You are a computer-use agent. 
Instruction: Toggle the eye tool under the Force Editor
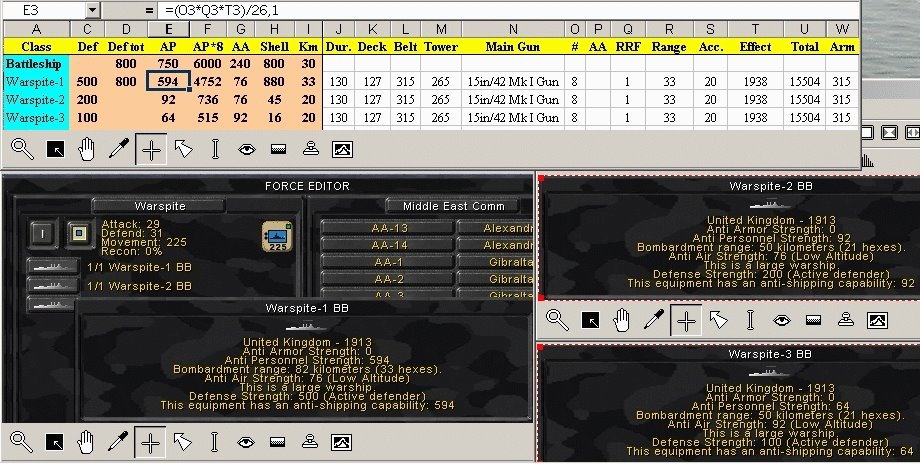[x=246, y=442]
